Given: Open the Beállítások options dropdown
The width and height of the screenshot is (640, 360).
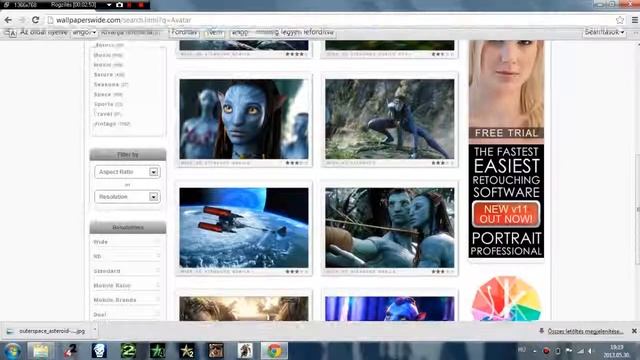Looking at the screenshot, I should 604,32.
